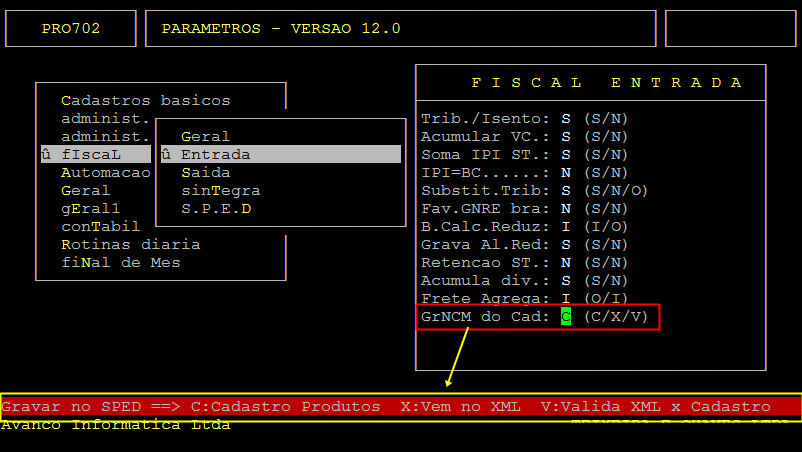
Task: Click the PRO702 program code box
Action: 71,28
